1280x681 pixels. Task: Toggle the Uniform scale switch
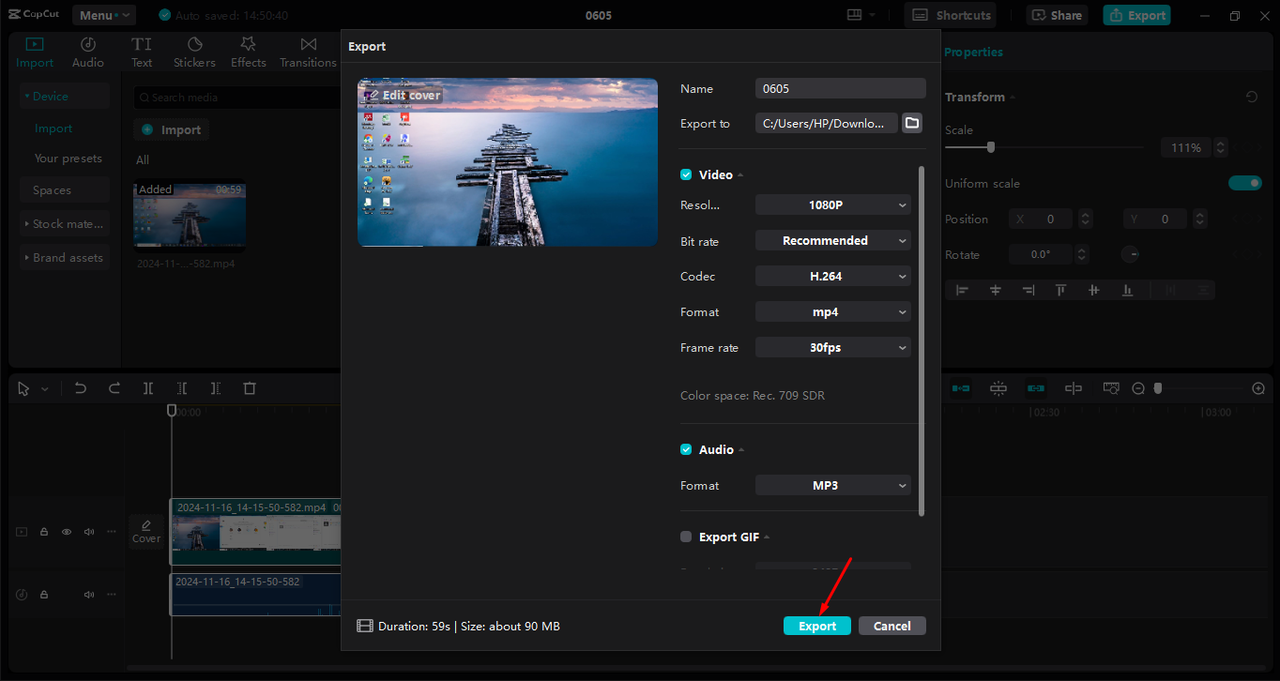click(x=1245, y=183)
